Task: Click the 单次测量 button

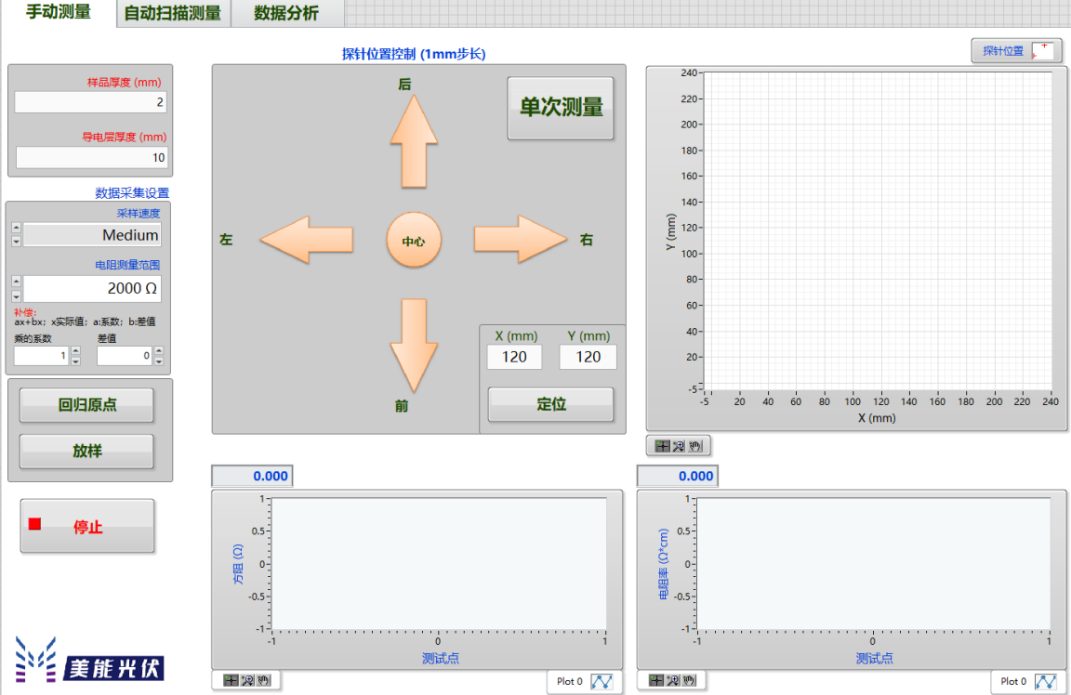Action: (x=561, y=108)
